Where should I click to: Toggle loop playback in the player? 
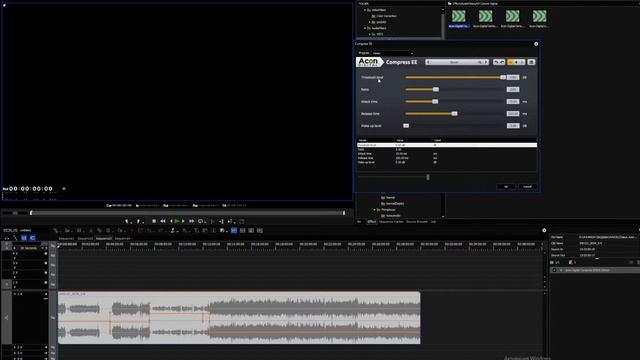(x=201, y=221)
